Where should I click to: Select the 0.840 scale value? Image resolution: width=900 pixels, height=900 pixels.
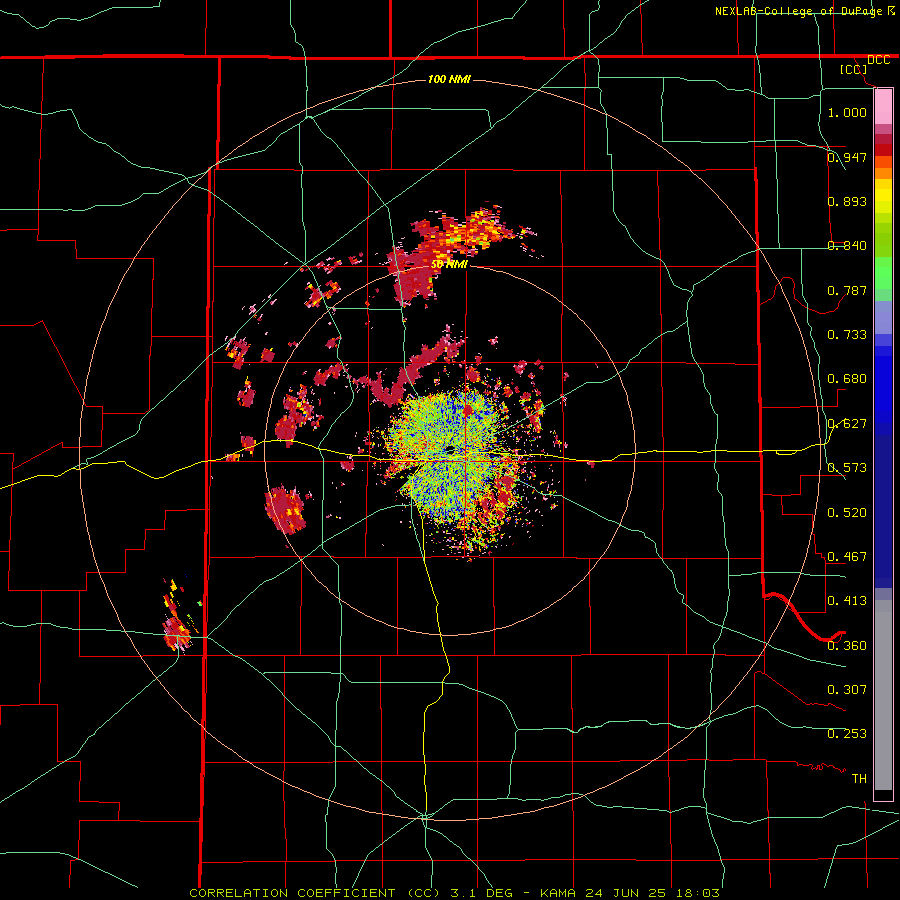tap(847, 246)
